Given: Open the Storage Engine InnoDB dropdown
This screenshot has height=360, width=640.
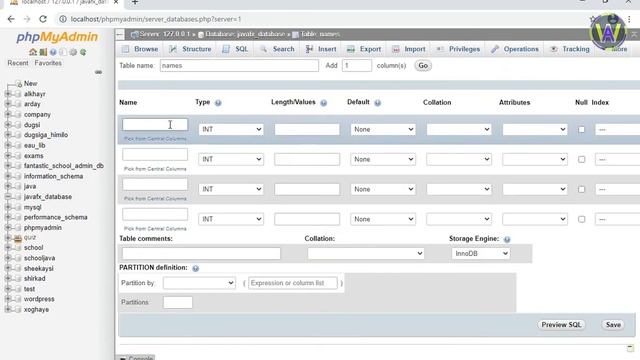Looking at the screenshot, I should click(x=480, y=253).
